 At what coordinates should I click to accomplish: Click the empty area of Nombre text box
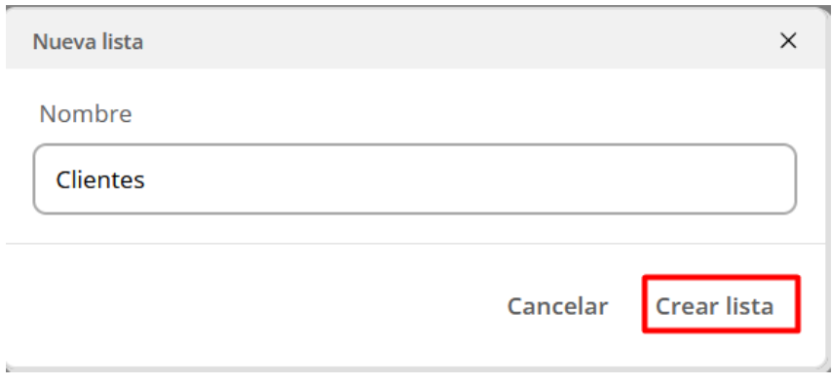click(x=471, y=179)
